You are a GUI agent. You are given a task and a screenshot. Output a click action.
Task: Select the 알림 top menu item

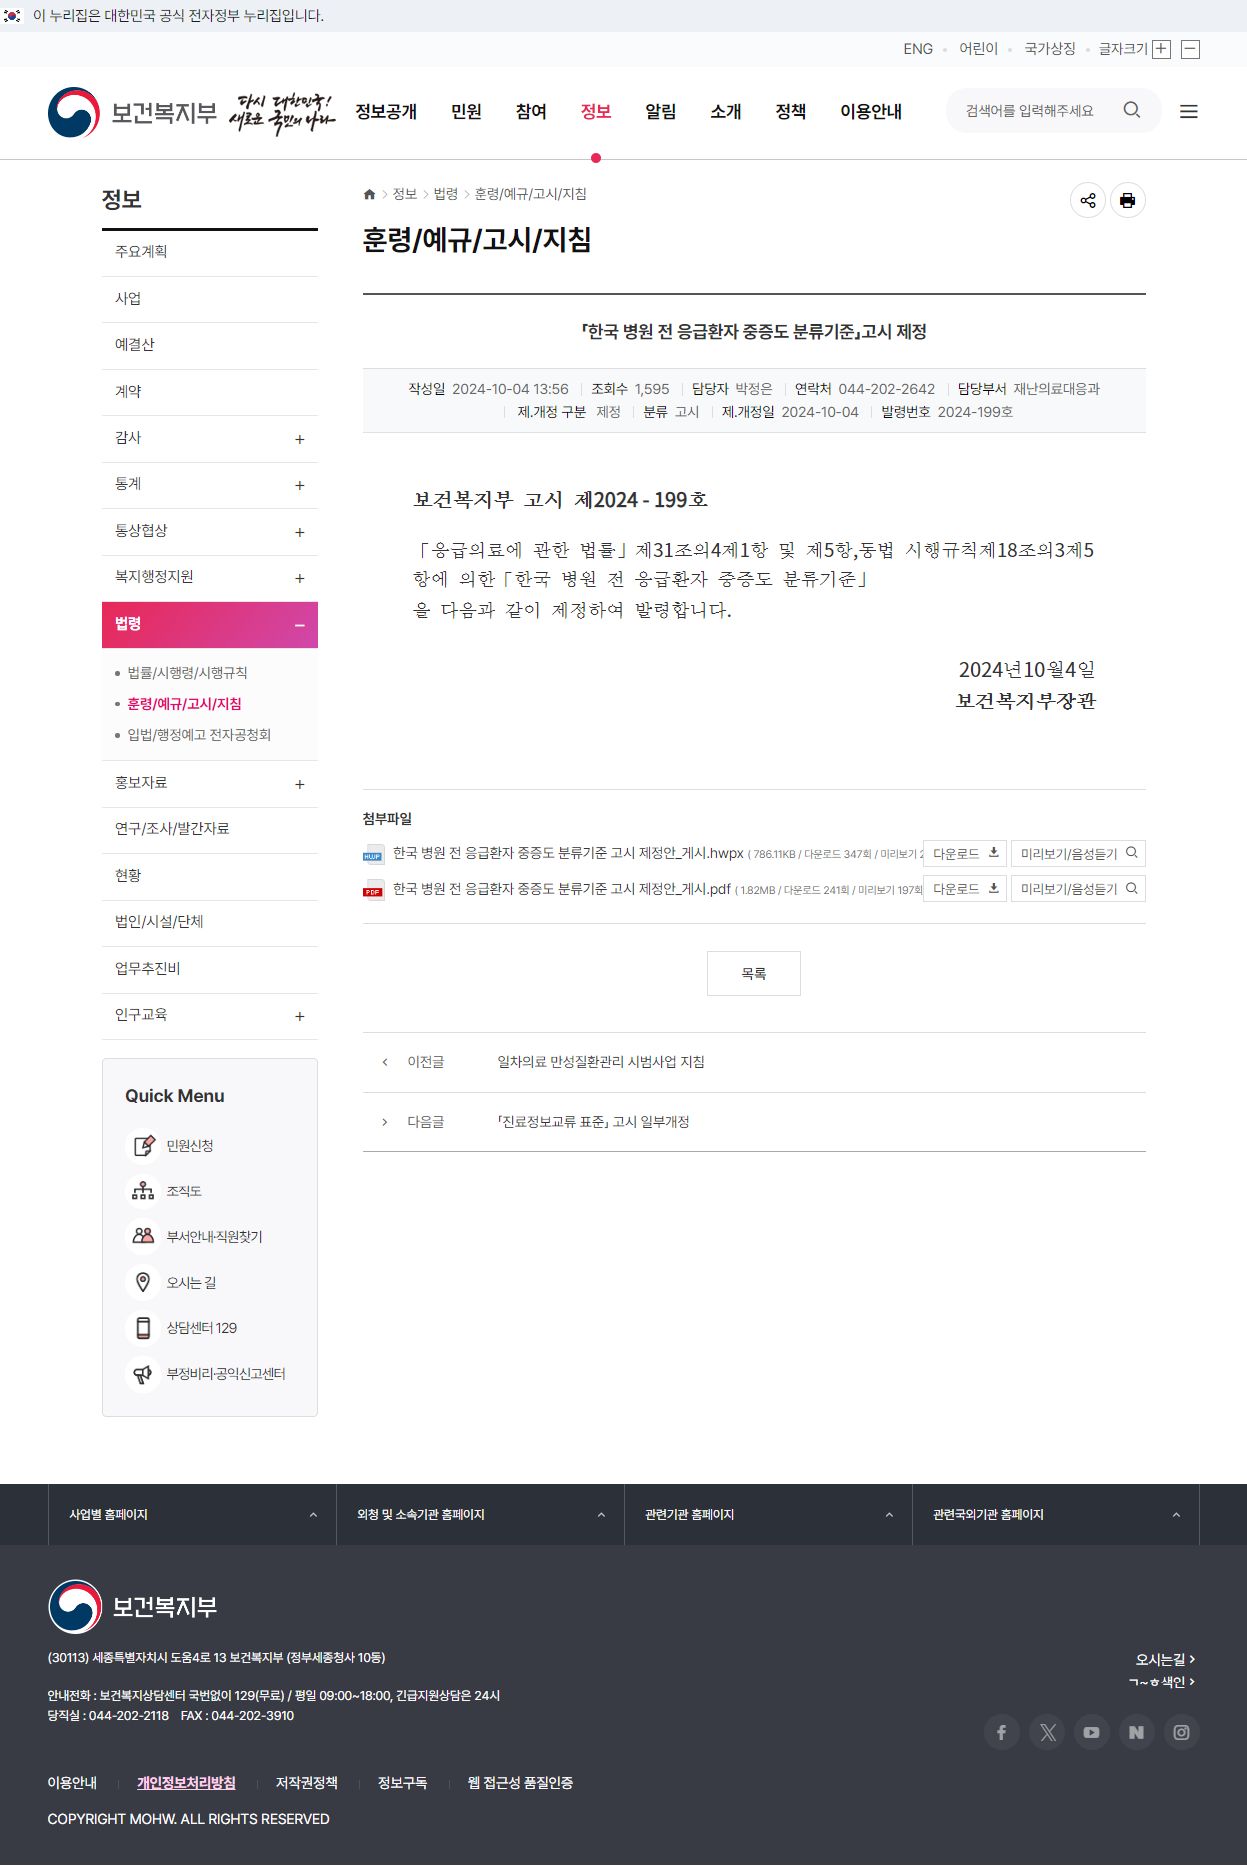point(660,112)
